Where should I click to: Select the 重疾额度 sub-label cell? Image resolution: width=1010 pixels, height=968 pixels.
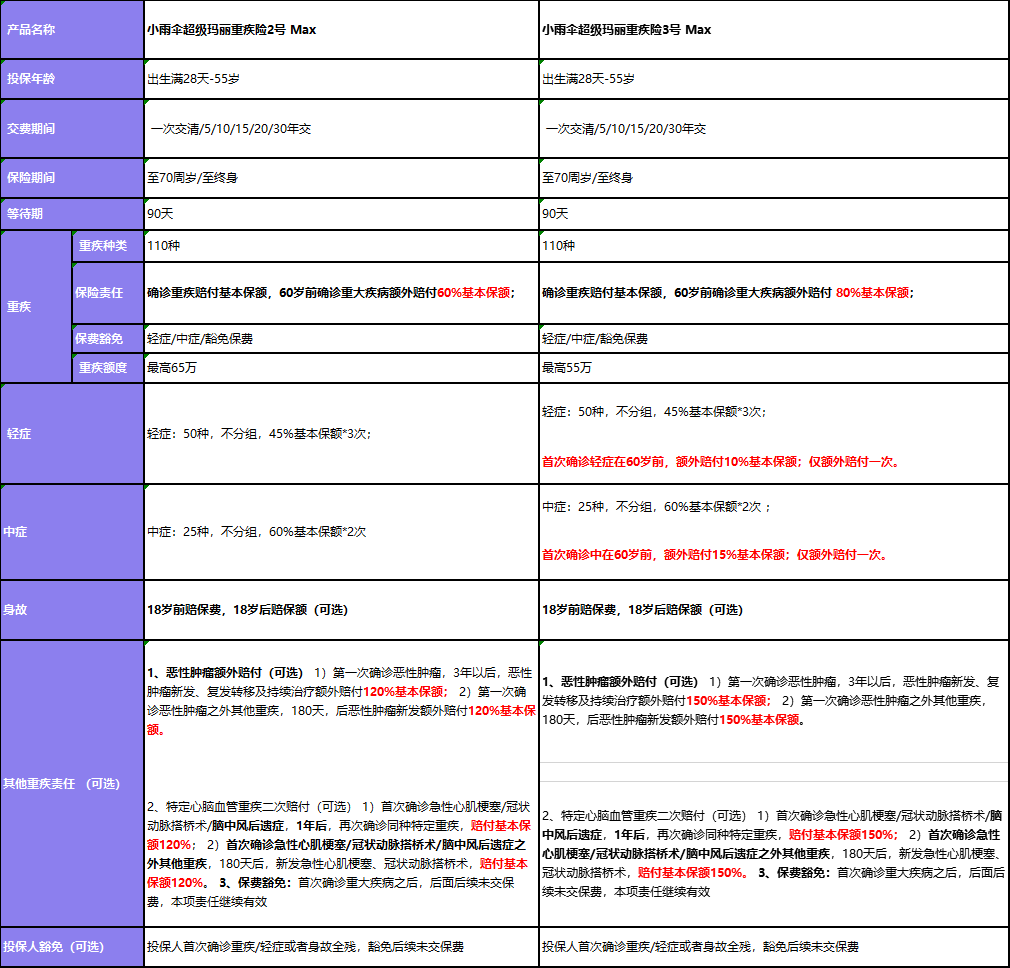tap(108, 368)
